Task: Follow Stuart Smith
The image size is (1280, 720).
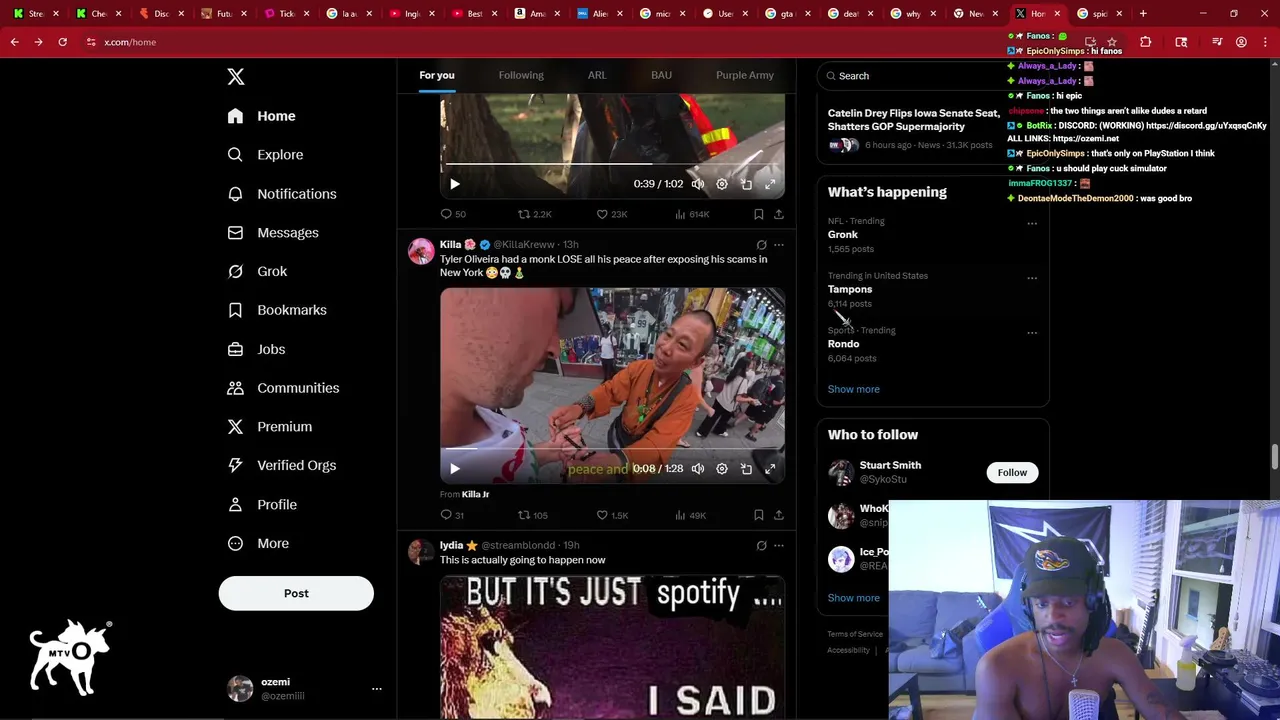Action: (1012, 473)
